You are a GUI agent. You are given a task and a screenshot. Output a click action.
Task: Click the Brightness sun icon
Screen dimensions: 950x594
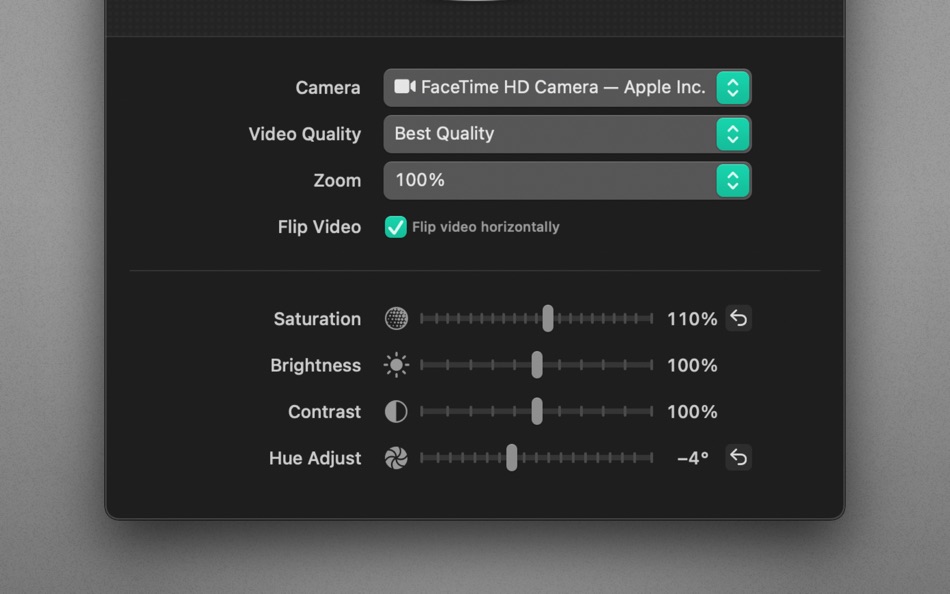tap(397, 365)
